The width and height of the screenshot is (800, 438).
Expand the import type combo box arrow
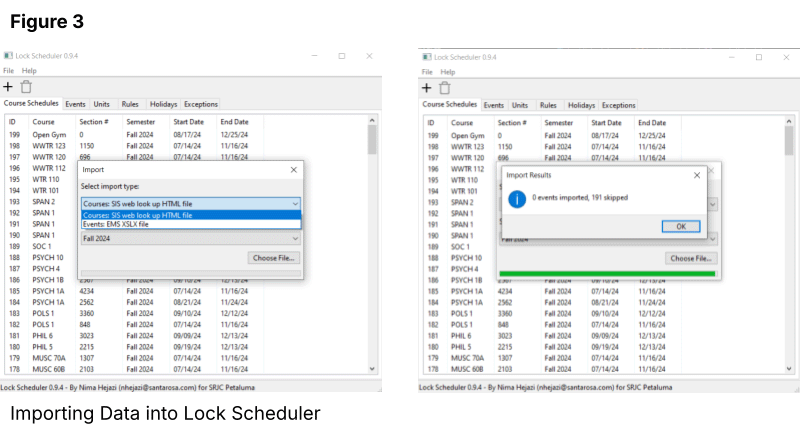pyautogui.click(x=295, y=203)
